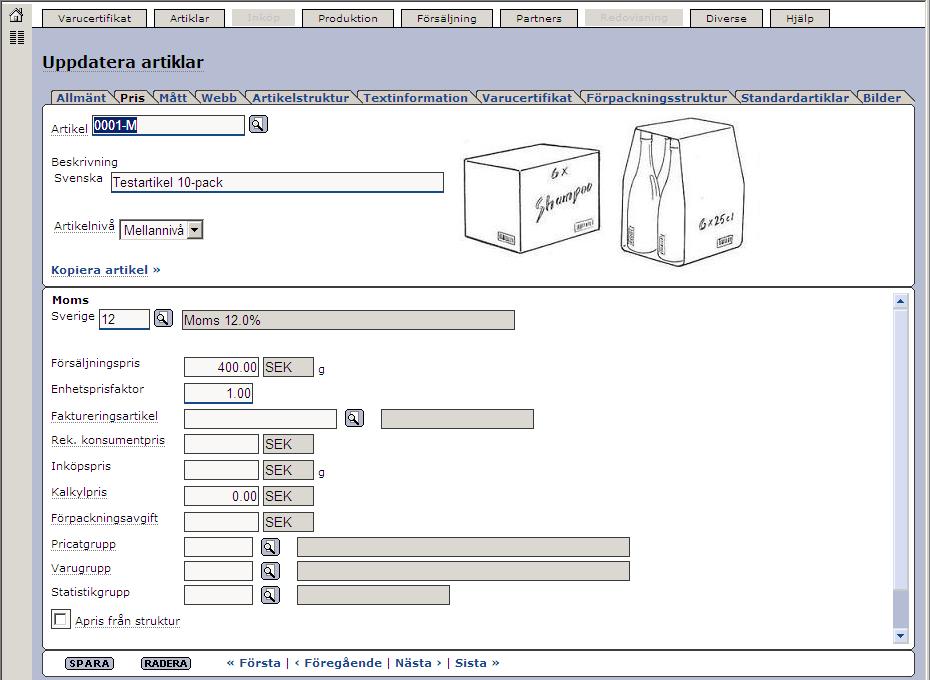Open Statistikgrupp lookup magnifier
Screen dimensions: 930x680
[270, 595]
